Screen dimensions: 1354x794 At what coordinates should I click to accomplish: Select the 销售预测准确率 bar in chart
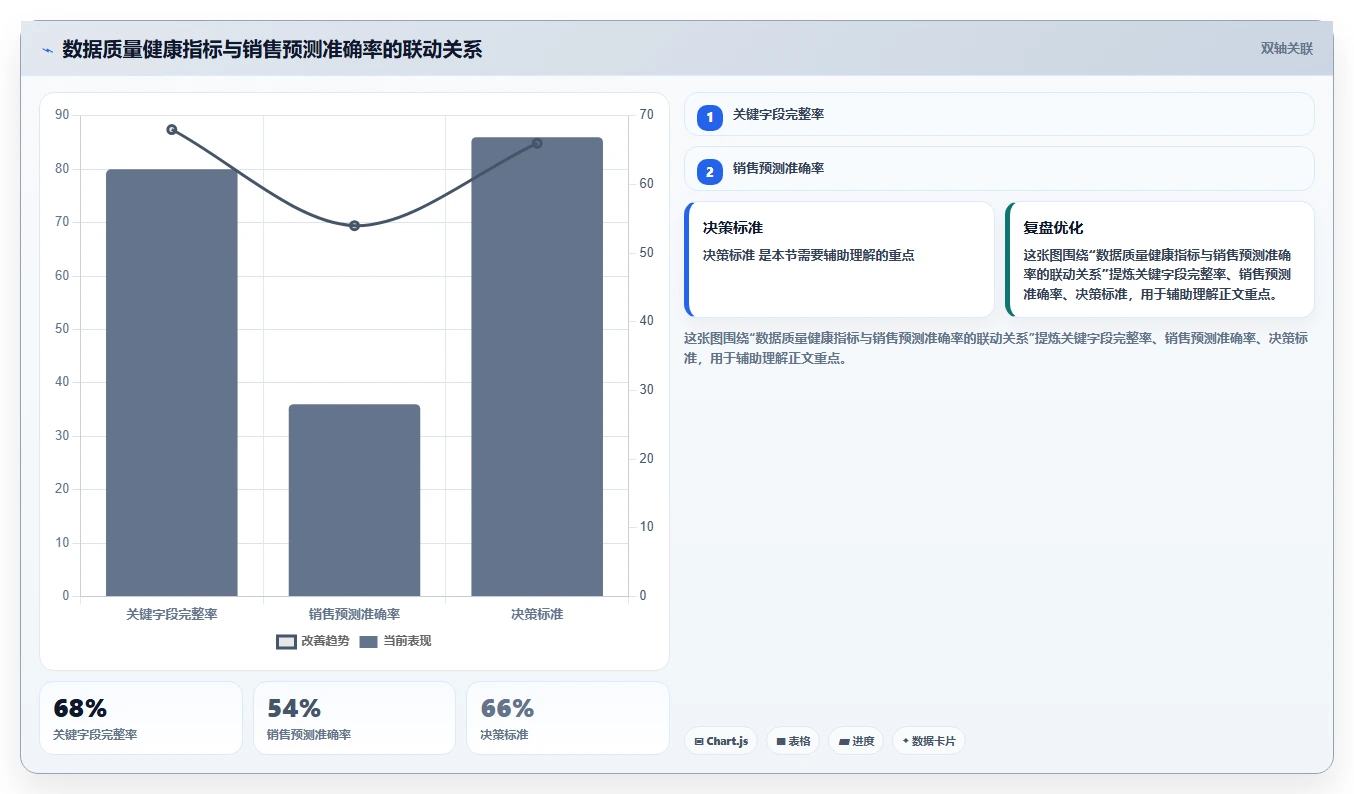pos(354,500)
